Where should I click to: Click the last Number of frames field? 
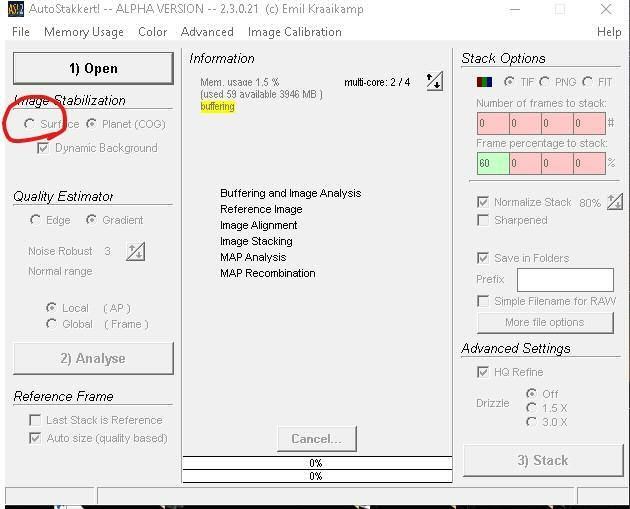(589, 123)
